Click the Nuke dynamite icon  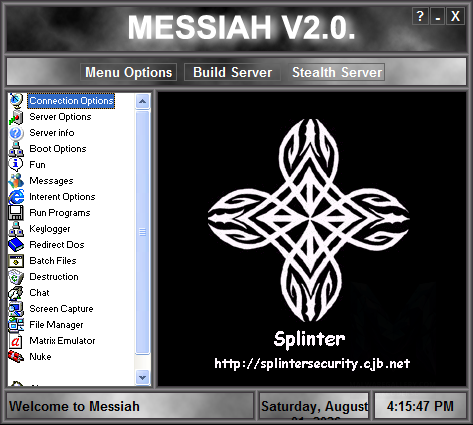(x=16, y=357)
